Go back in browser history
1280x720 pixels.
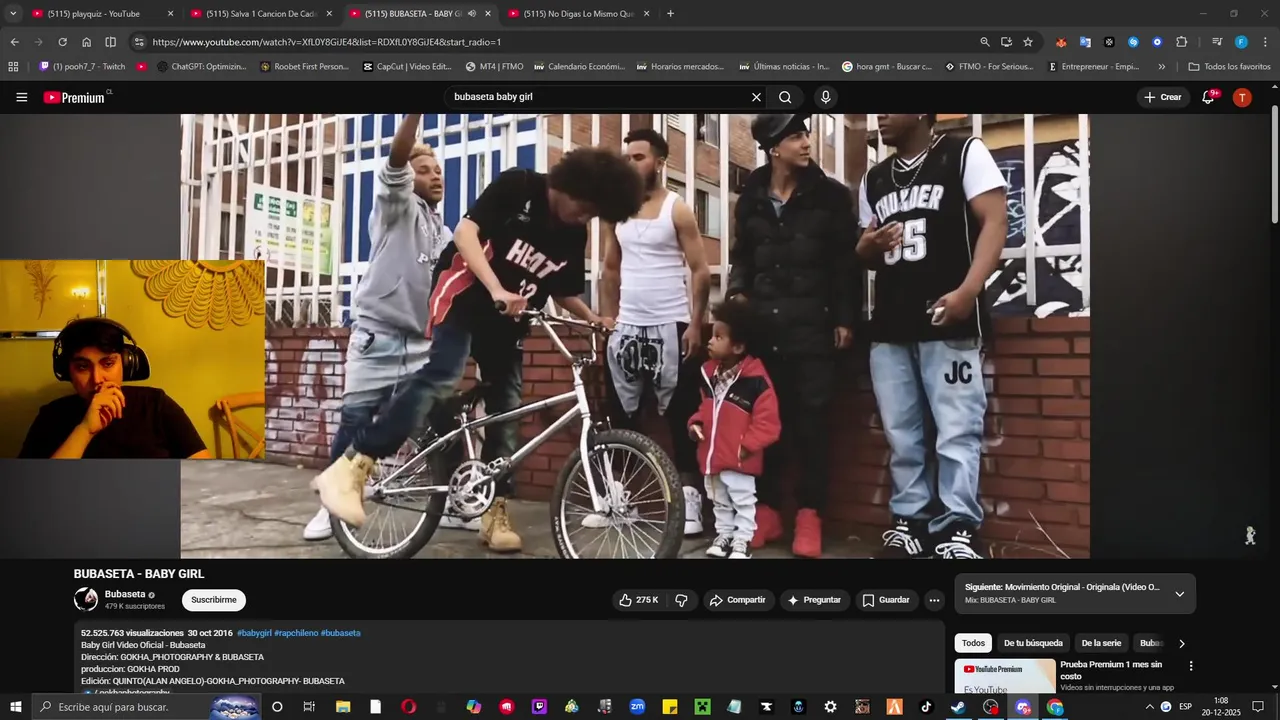coord(14,42)
